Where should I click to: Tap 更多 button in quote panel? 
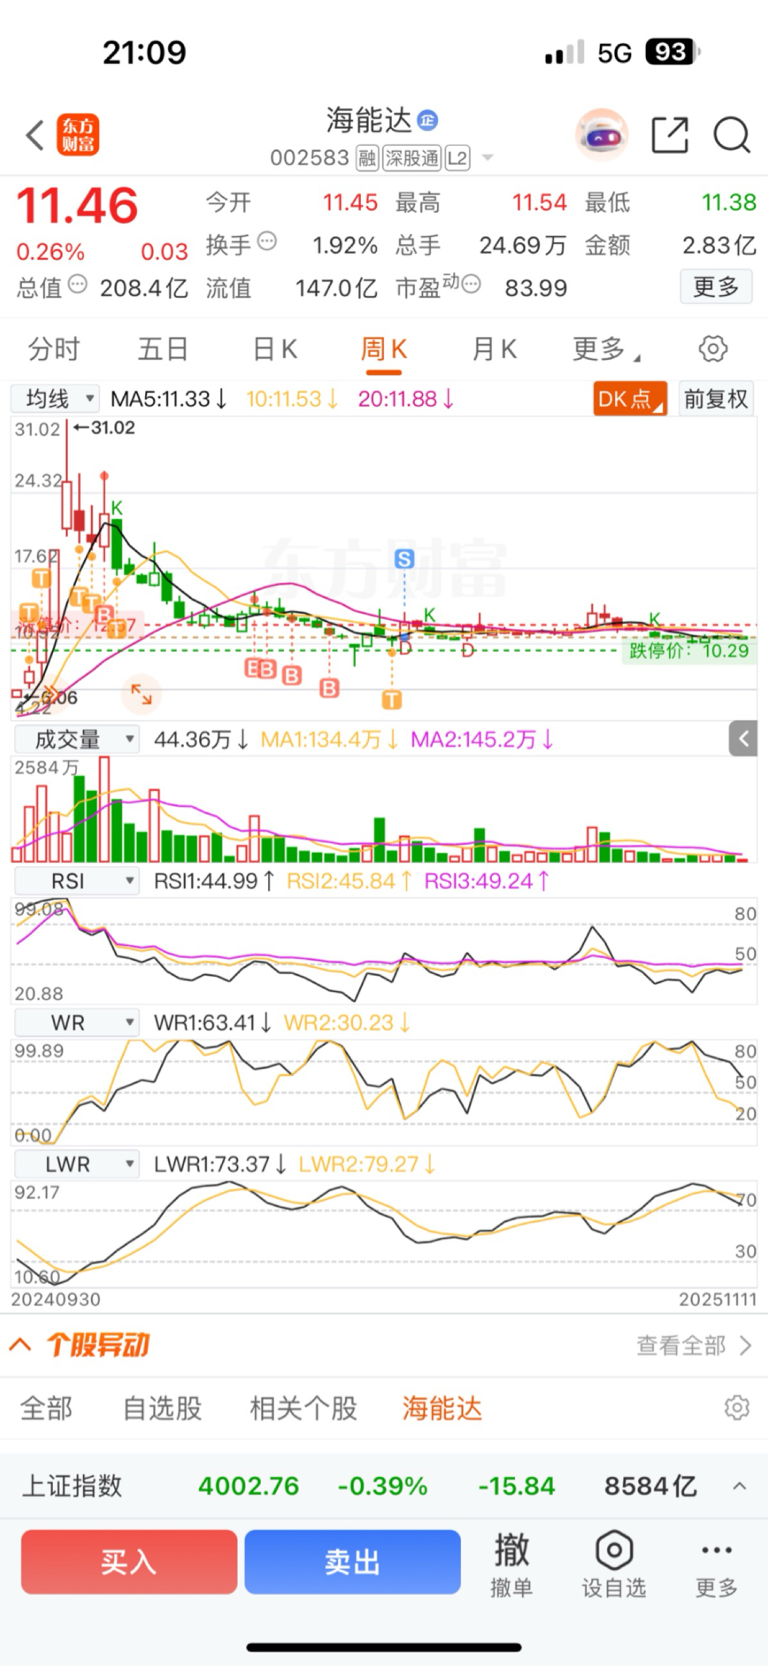(716, 287)
